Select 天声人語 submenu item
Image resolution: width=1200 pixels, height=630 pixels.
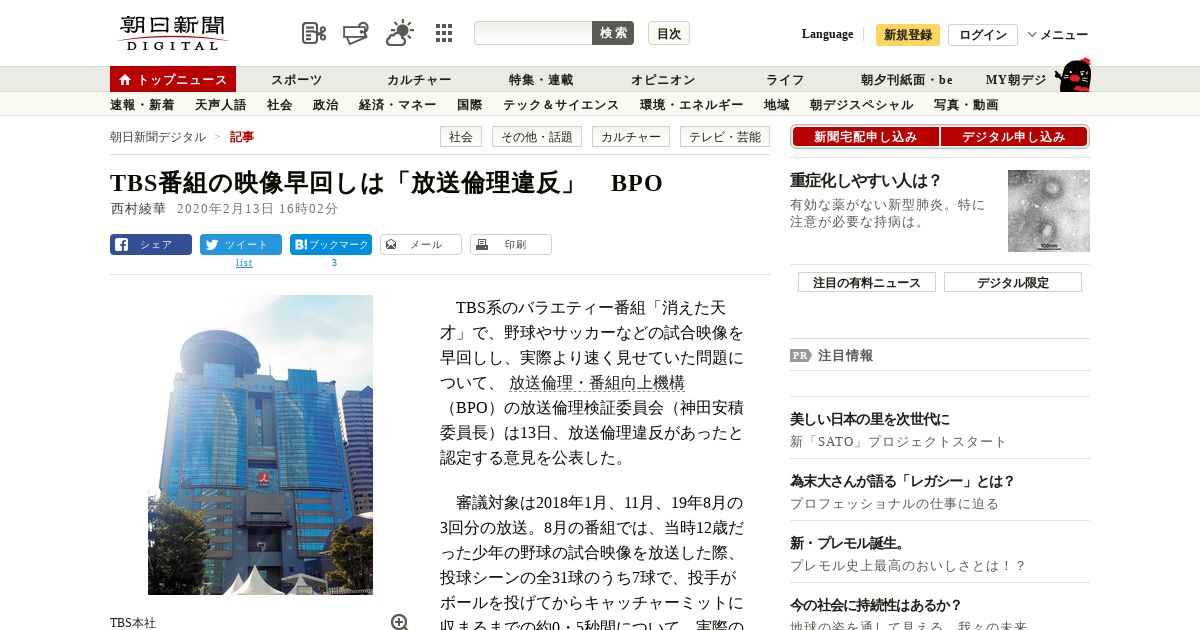[220, 104]
